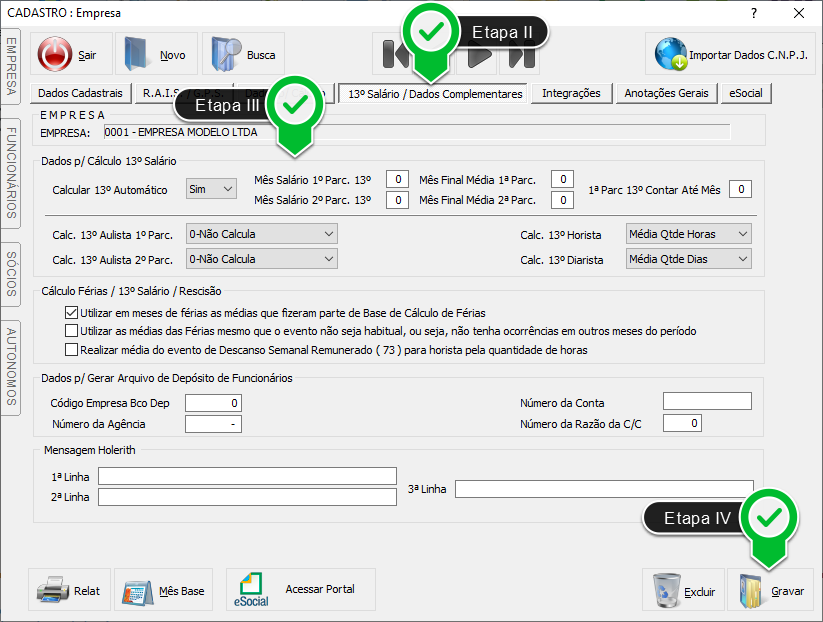This screenshot has height=622, width=823.
Task: Select the SÓCIOS vertical side tab
Action: click(11, 274)
